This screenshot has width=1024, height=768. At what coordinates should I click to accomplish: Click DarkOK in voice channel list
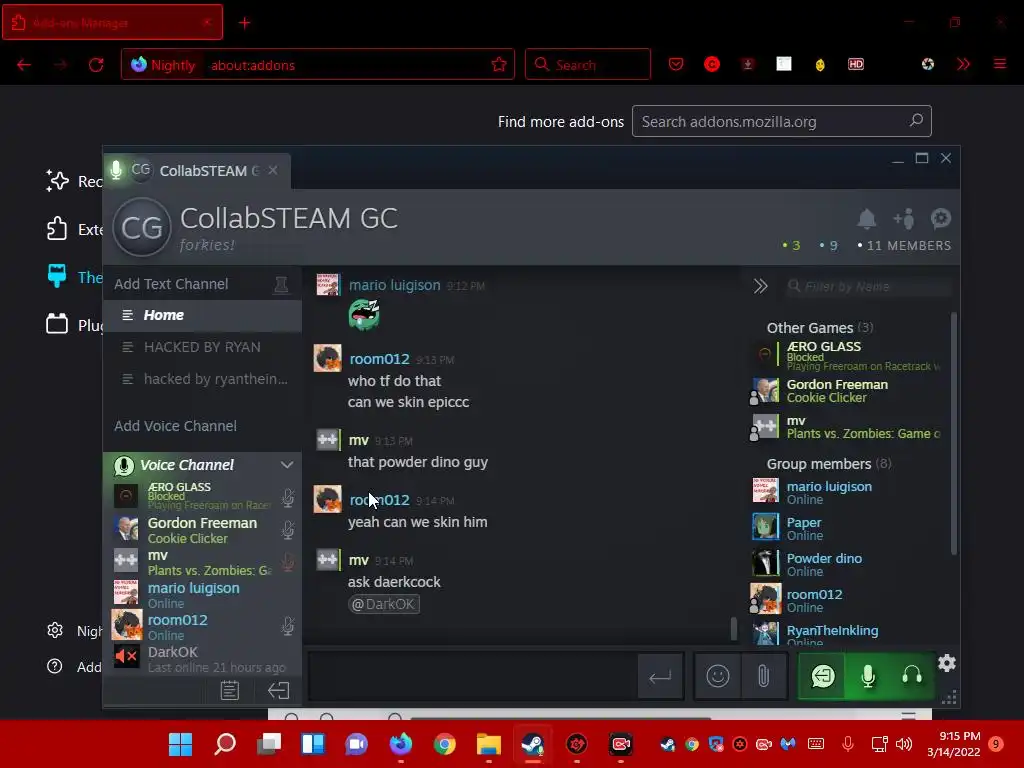tap(202, 658)
